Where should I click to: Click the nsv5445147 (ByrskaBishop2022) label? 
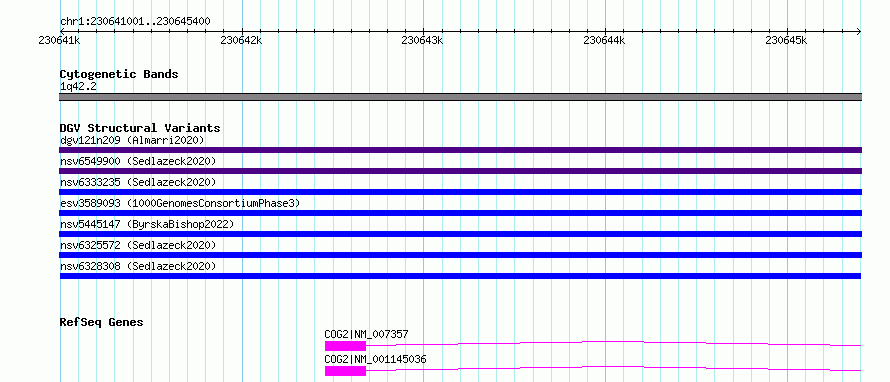tap(147, 224)
